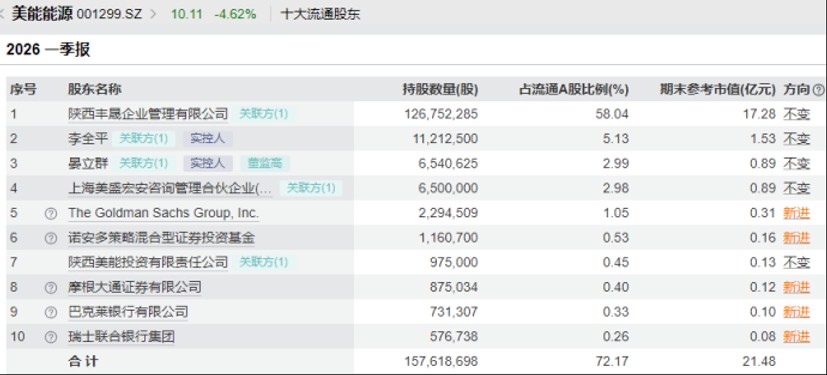The width and height of the screenshot is (827, 375).
Task: Open shareholder 上海美盛宏安咨询管理合伙企业
Action: (170, 188)
